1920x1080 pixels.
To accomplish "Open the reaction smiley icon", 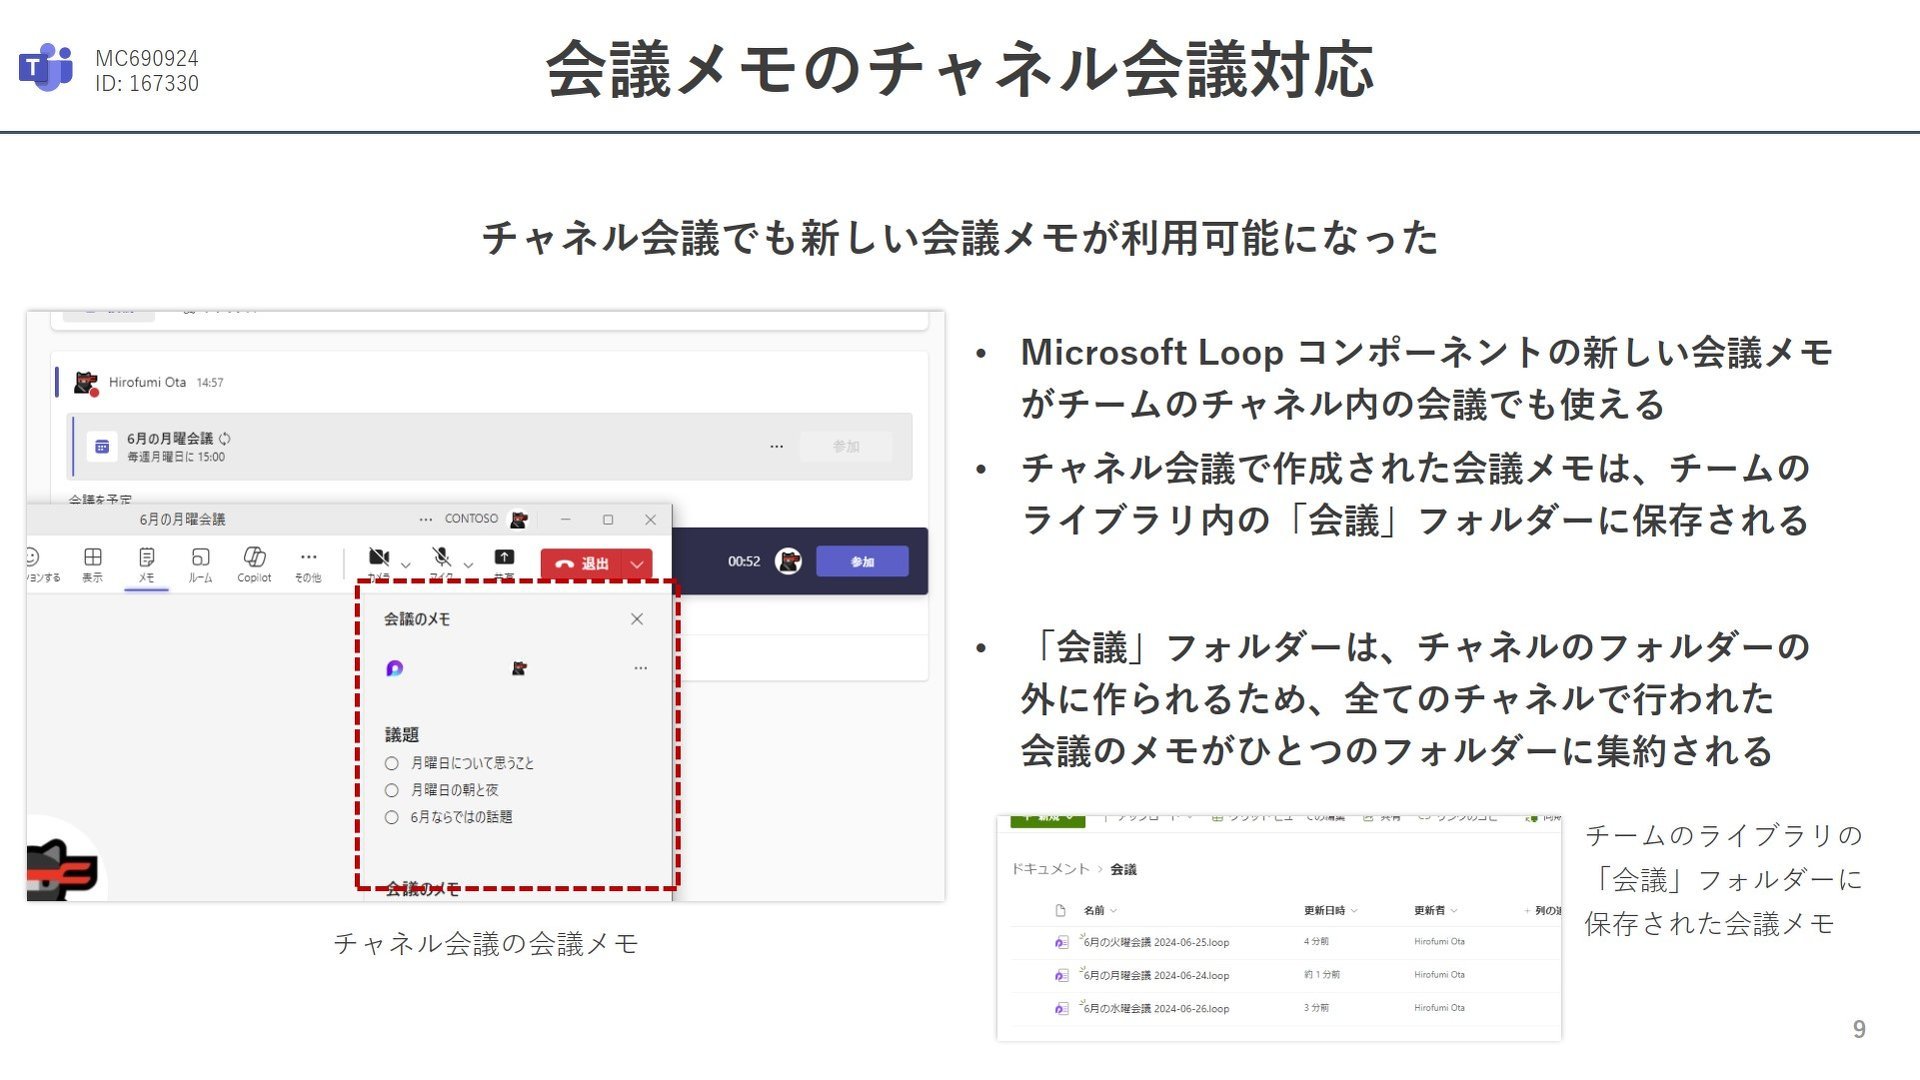I will (32, 557).
